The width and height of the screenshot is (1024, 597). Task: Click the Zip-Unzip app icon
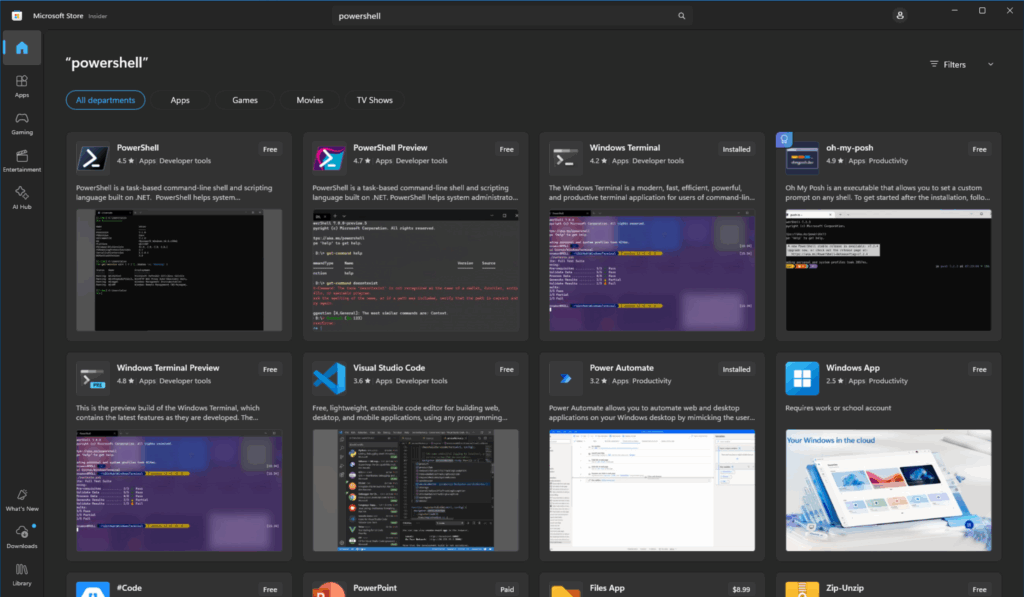click(802, 589)
